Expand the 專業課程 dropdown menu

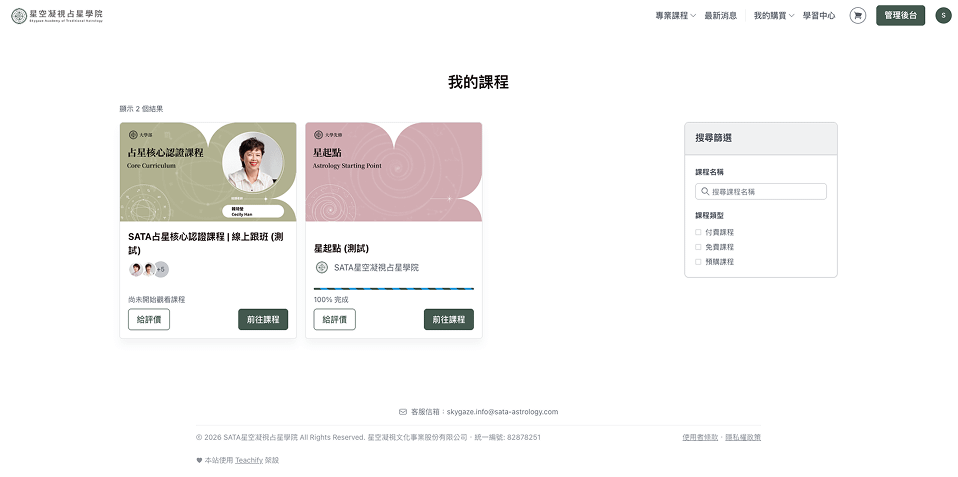675,15
